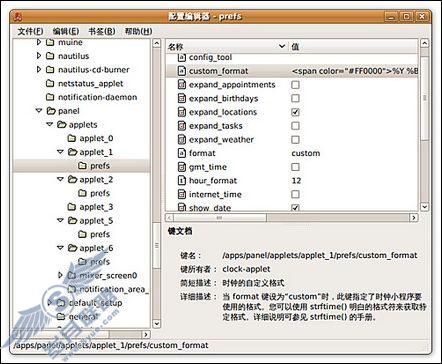
Task: Collapse the applets tree node
Action: click(x=50, y=124)
